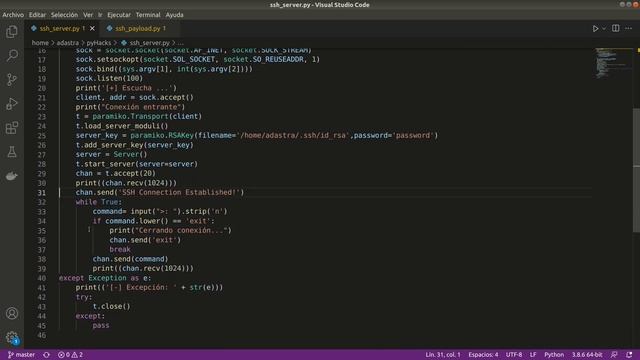Open the Accounts menu icon

(12, 313)
